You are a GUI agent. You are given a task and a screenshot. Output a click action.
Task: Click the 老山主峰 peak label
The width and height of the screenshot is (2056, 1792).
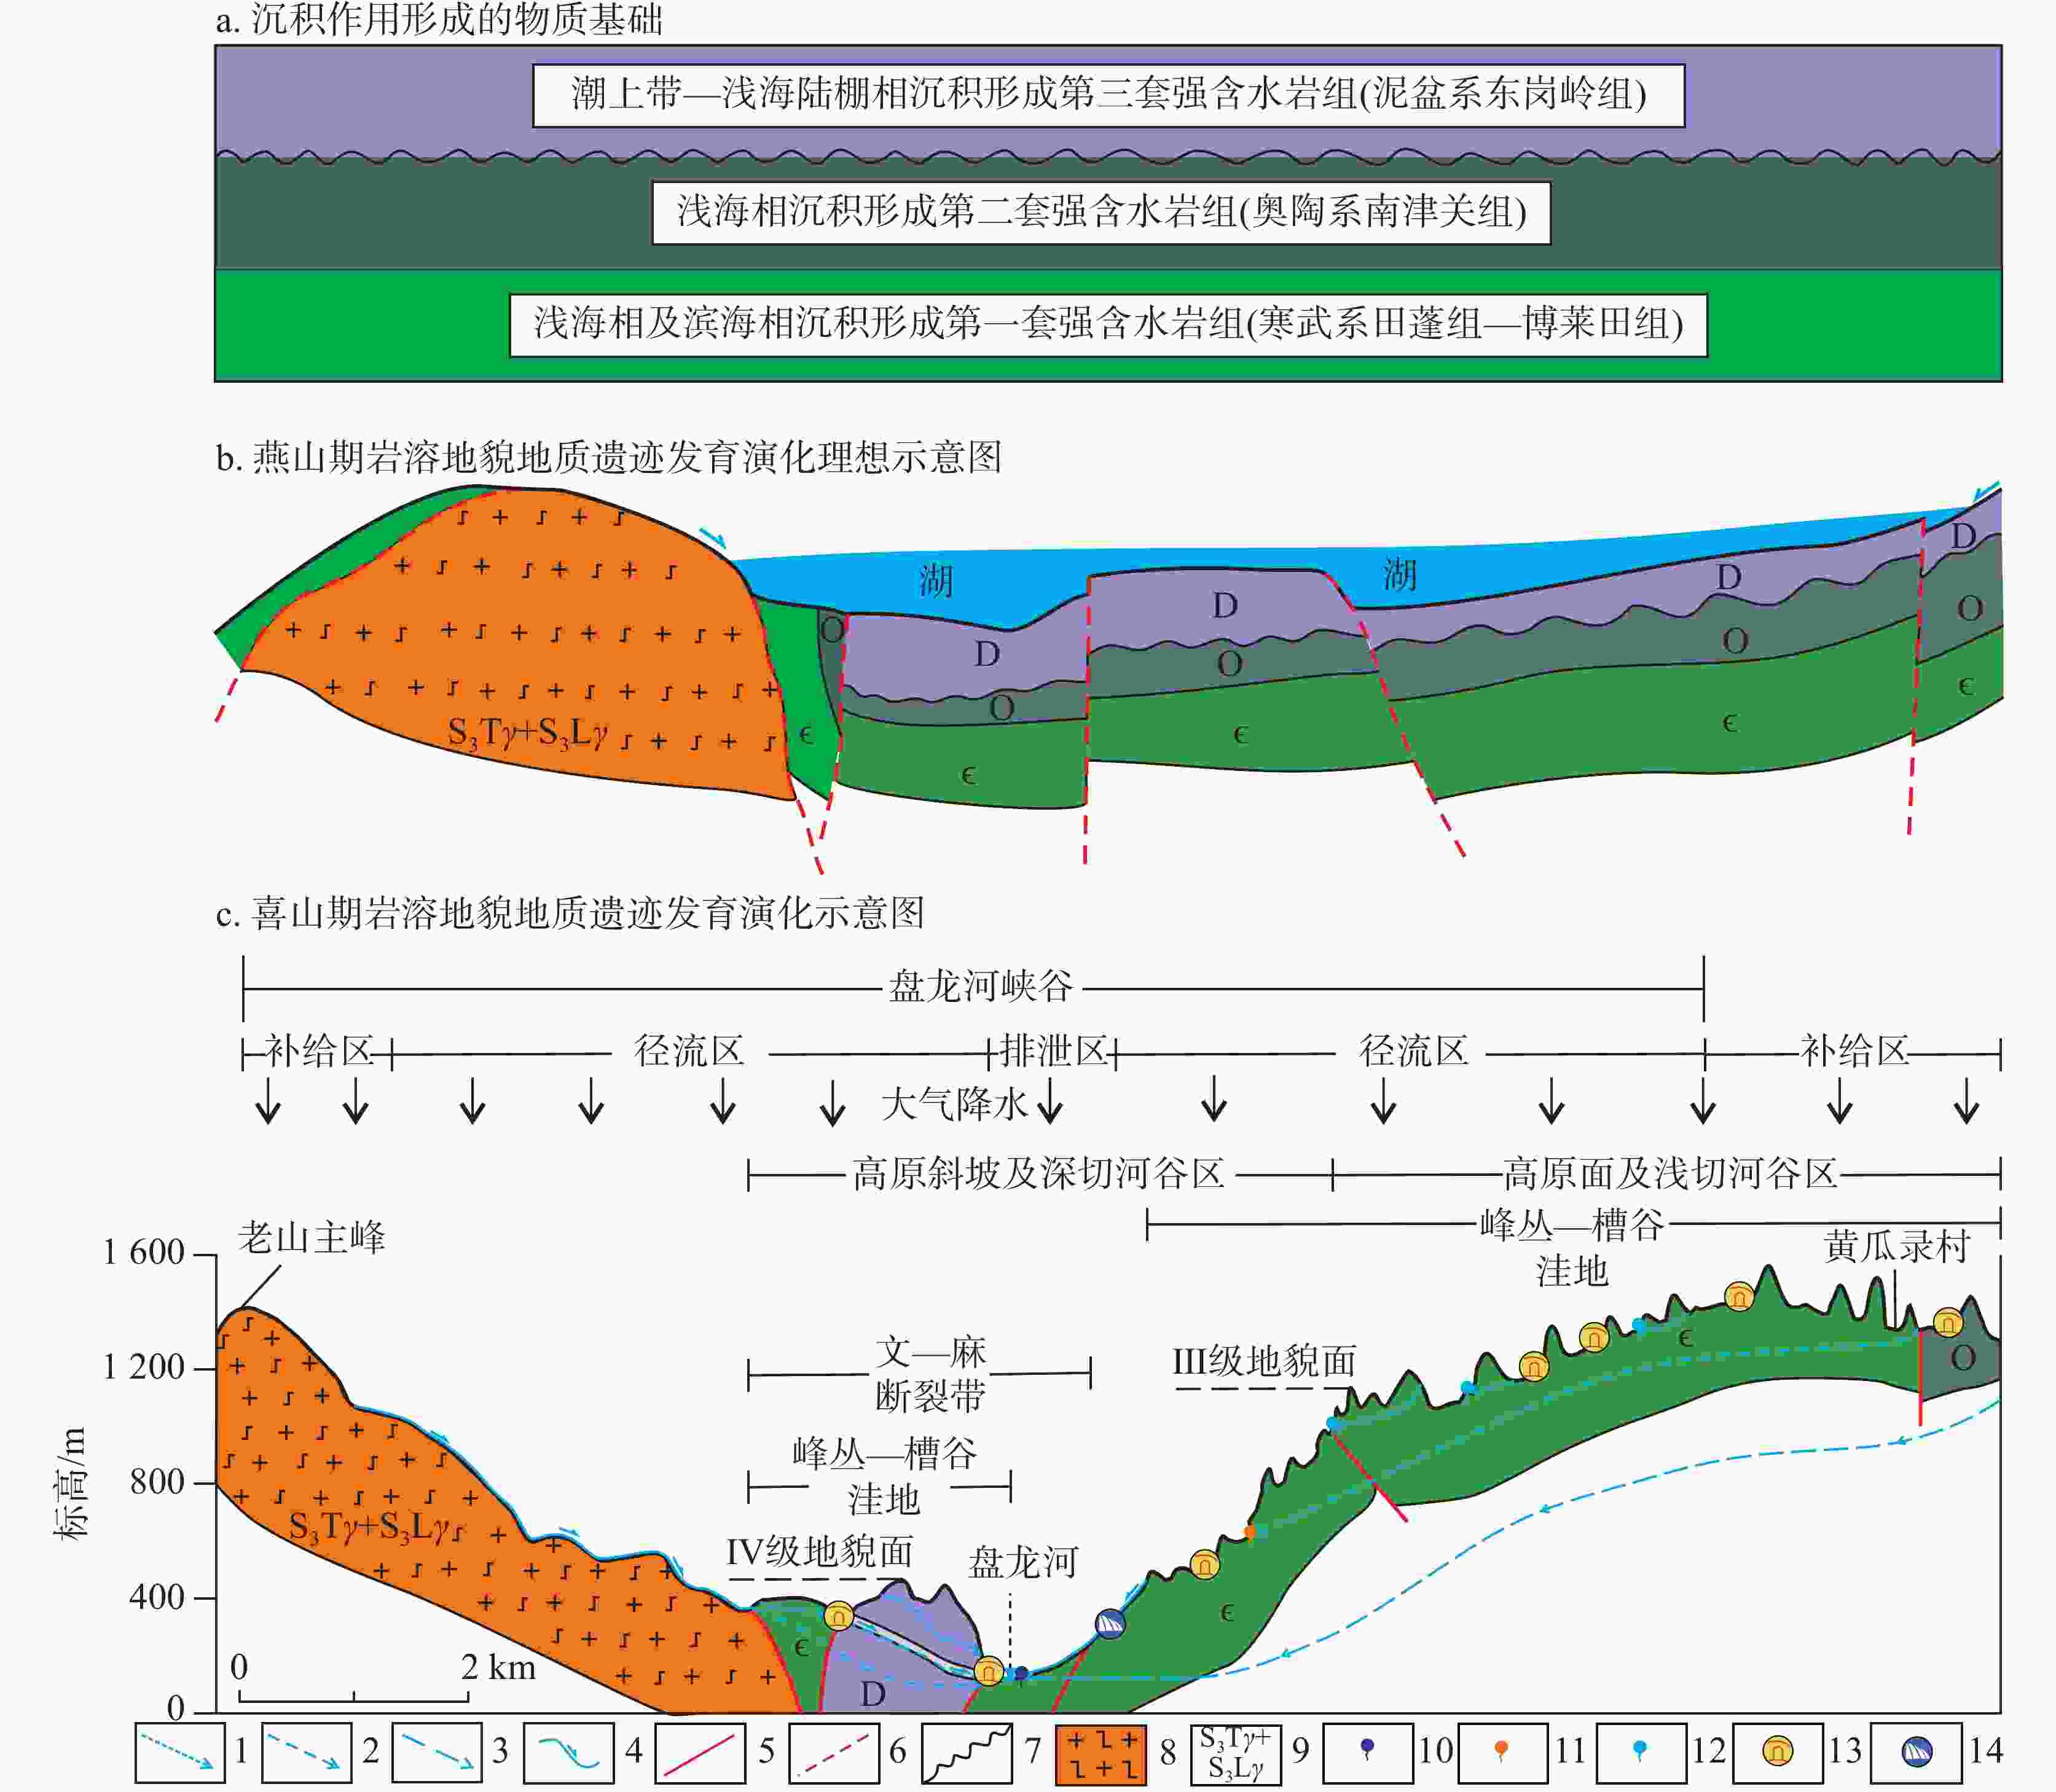point(311,1238)
